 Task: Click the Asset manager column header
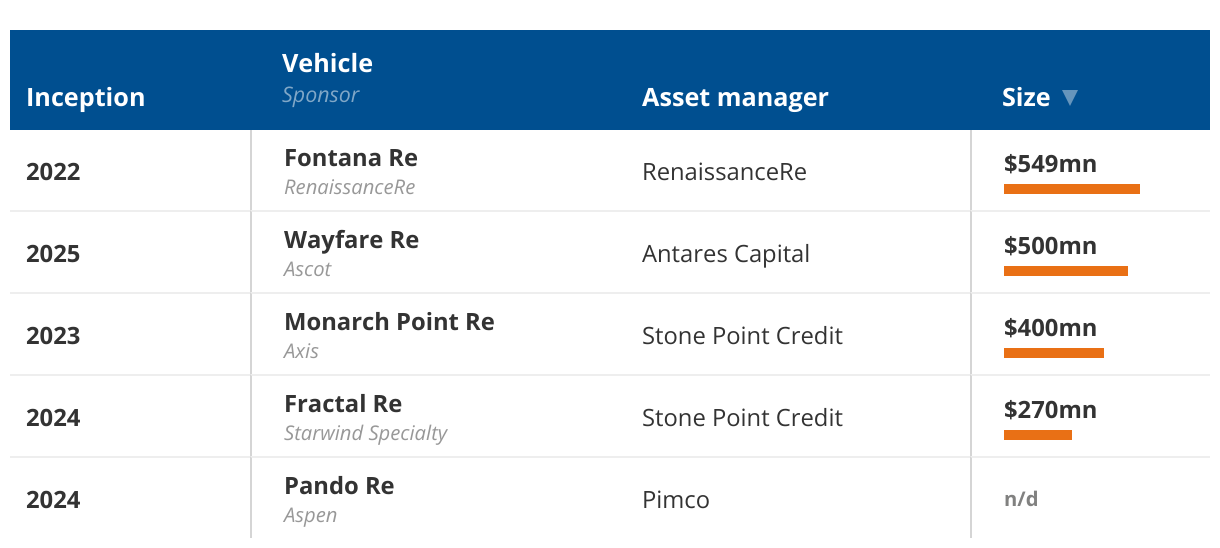(x=735, y=97)
